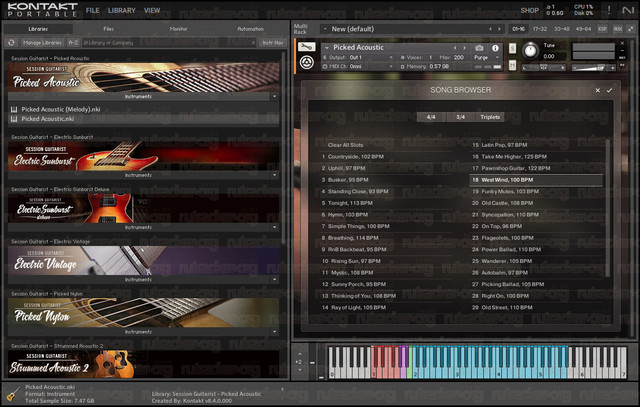
Task: Click the song browser list scrollbar
Action: (608, 208)
